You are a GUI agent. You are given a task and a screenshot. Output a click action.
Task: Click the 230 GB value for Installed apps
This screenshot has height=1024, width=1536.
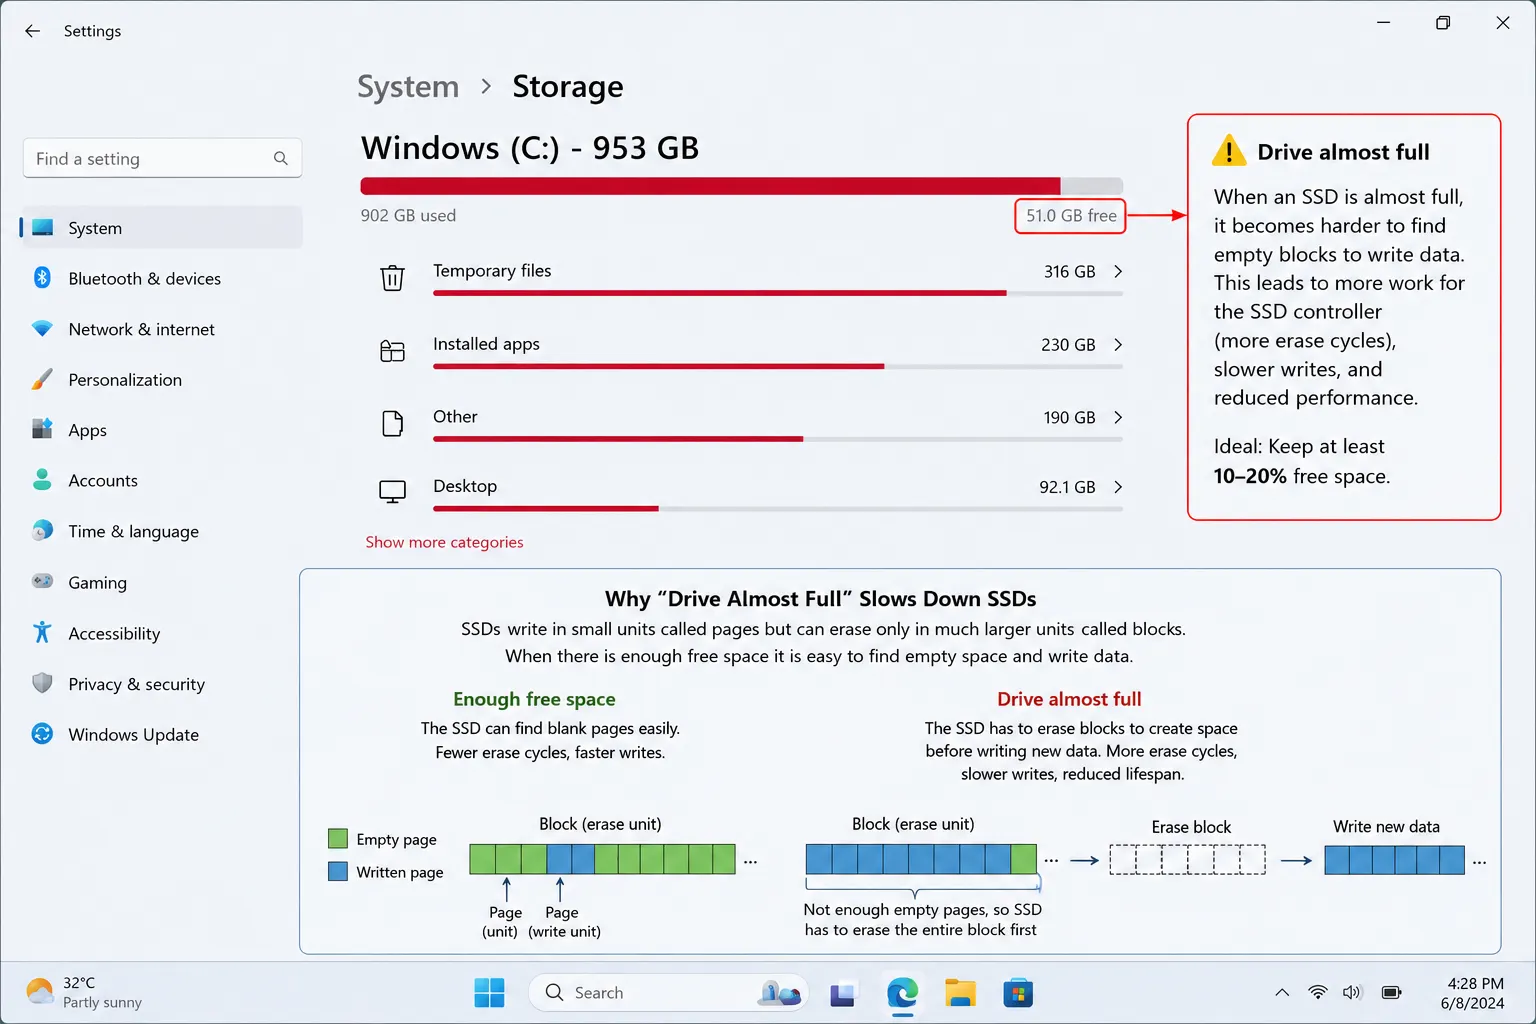coord(1068,344)
